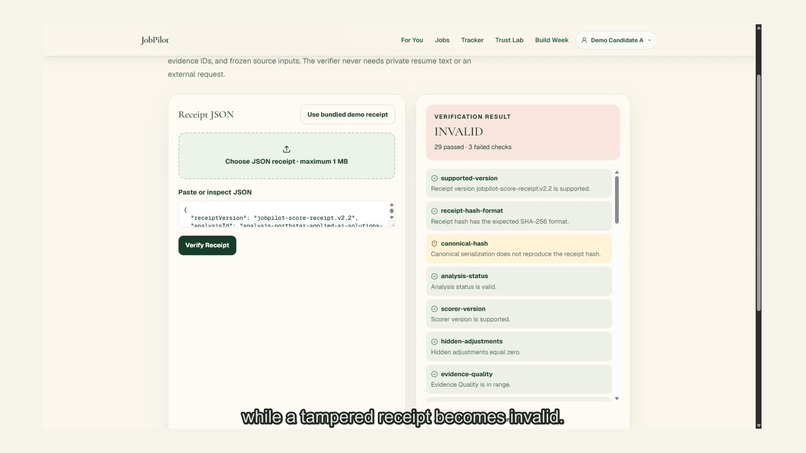Click the JSON textarea scroll up arrow

[x=392, y=205]
